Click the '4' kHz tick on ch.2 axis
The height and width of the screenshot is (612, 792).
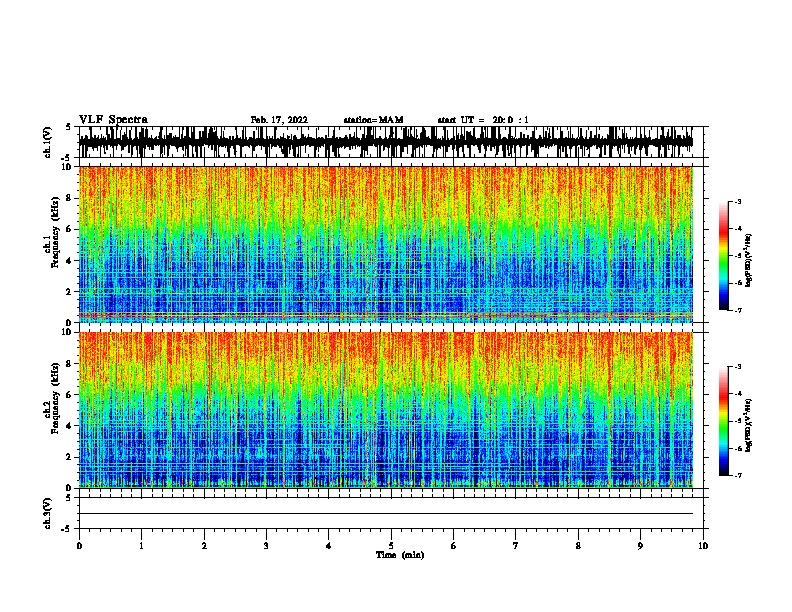(69, 426)
